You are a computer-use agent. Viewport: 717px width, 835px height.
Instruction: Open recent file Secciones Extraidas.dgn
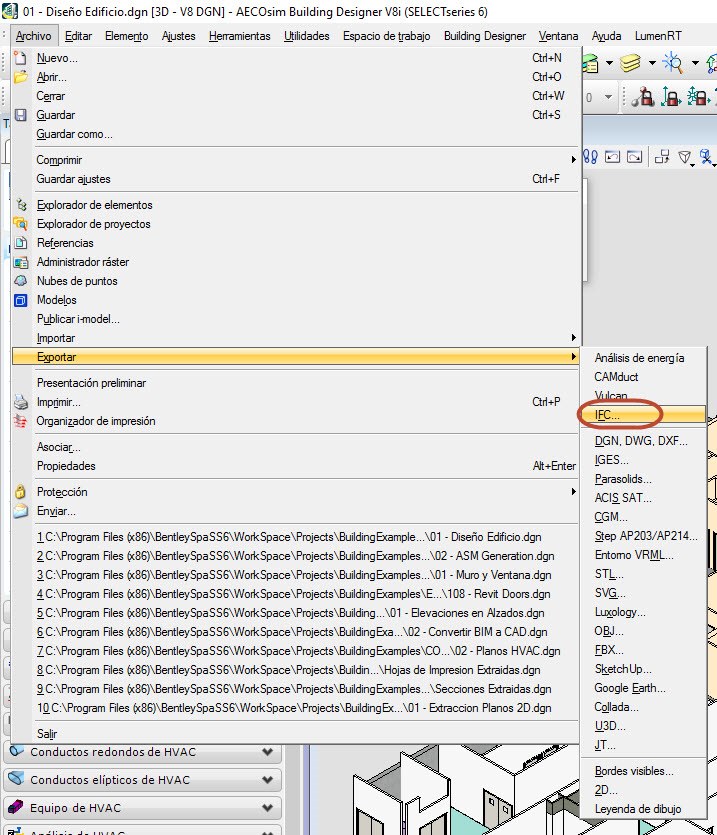click(295, 689)
